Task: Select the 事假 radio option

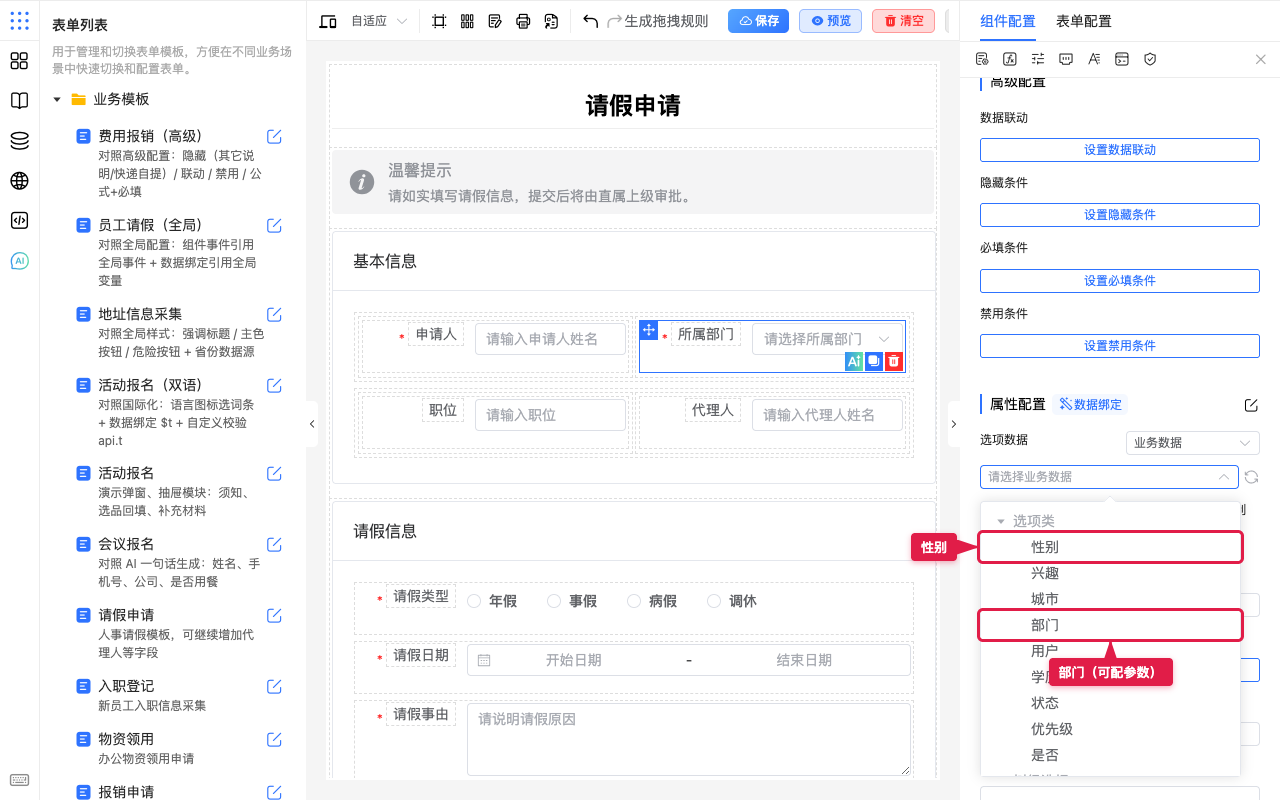Action: point(571,601)
